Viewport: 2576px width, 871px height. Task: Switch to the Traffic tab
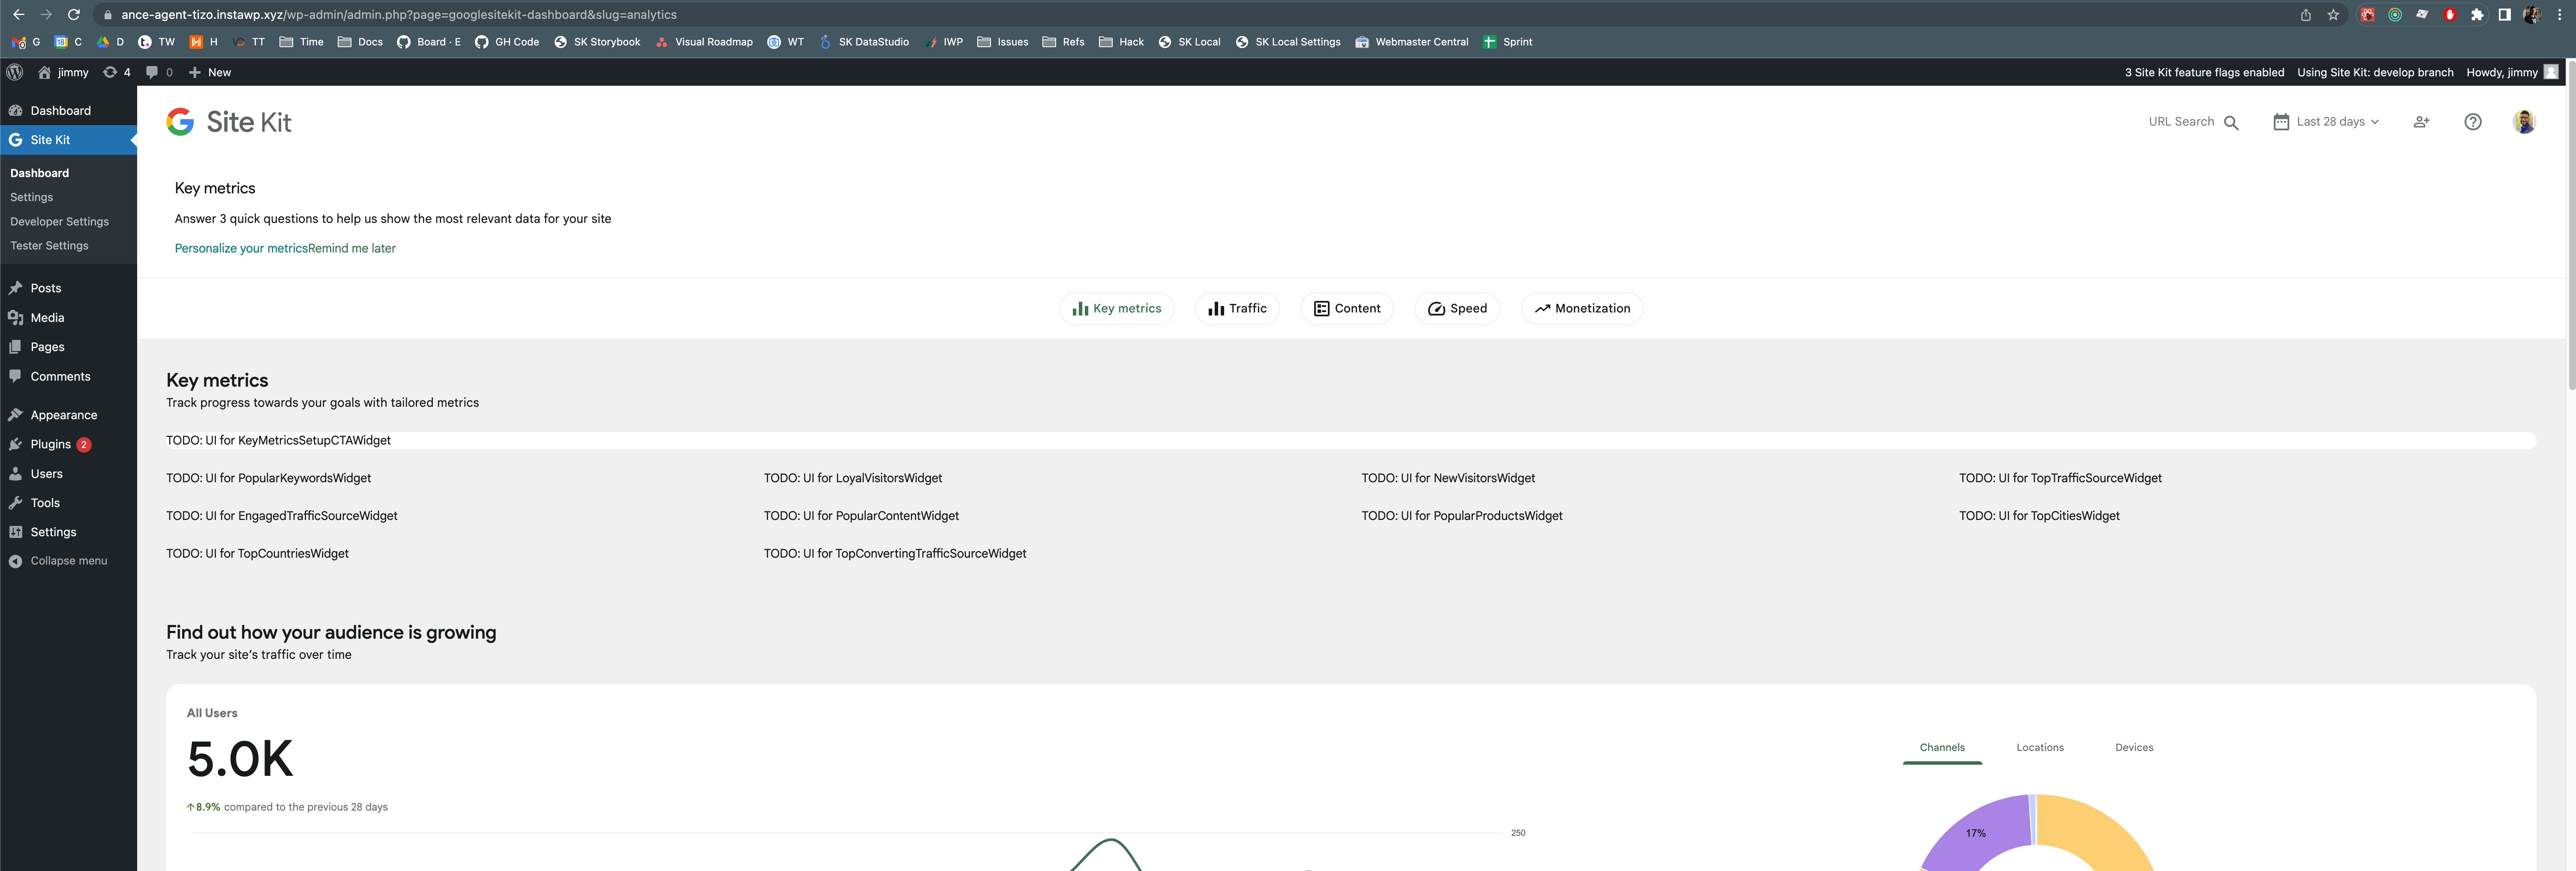tap(1237, 308)
